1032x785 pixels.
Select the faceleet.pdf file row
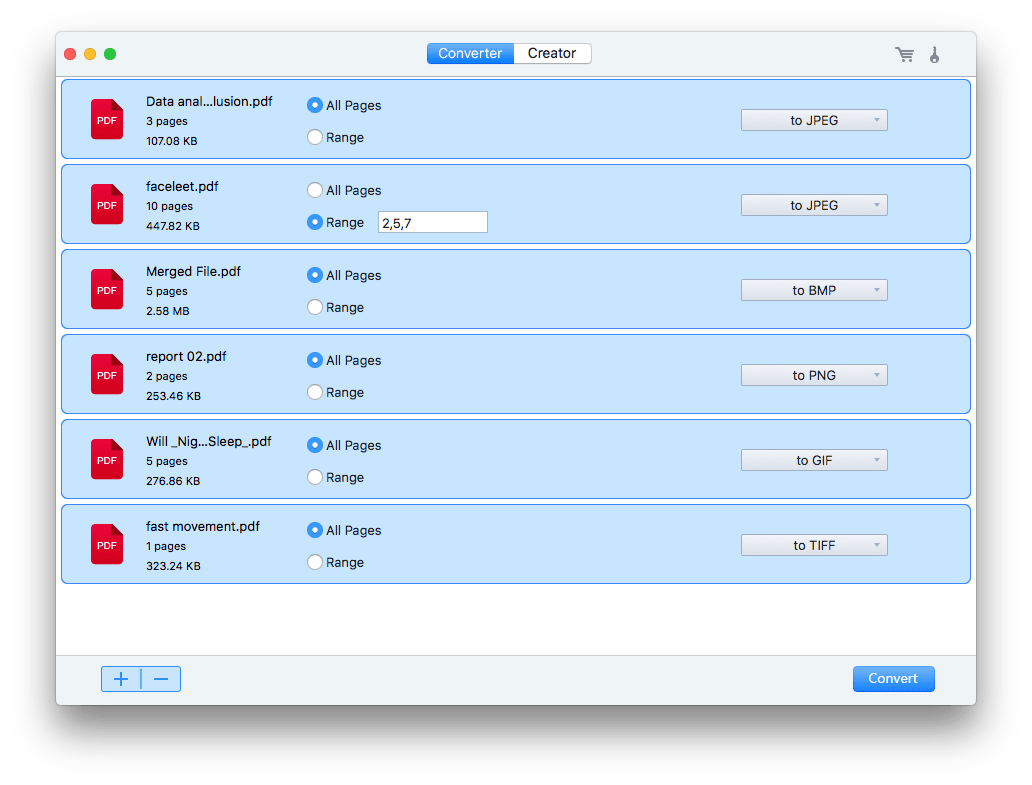click(x=600, y=204)
